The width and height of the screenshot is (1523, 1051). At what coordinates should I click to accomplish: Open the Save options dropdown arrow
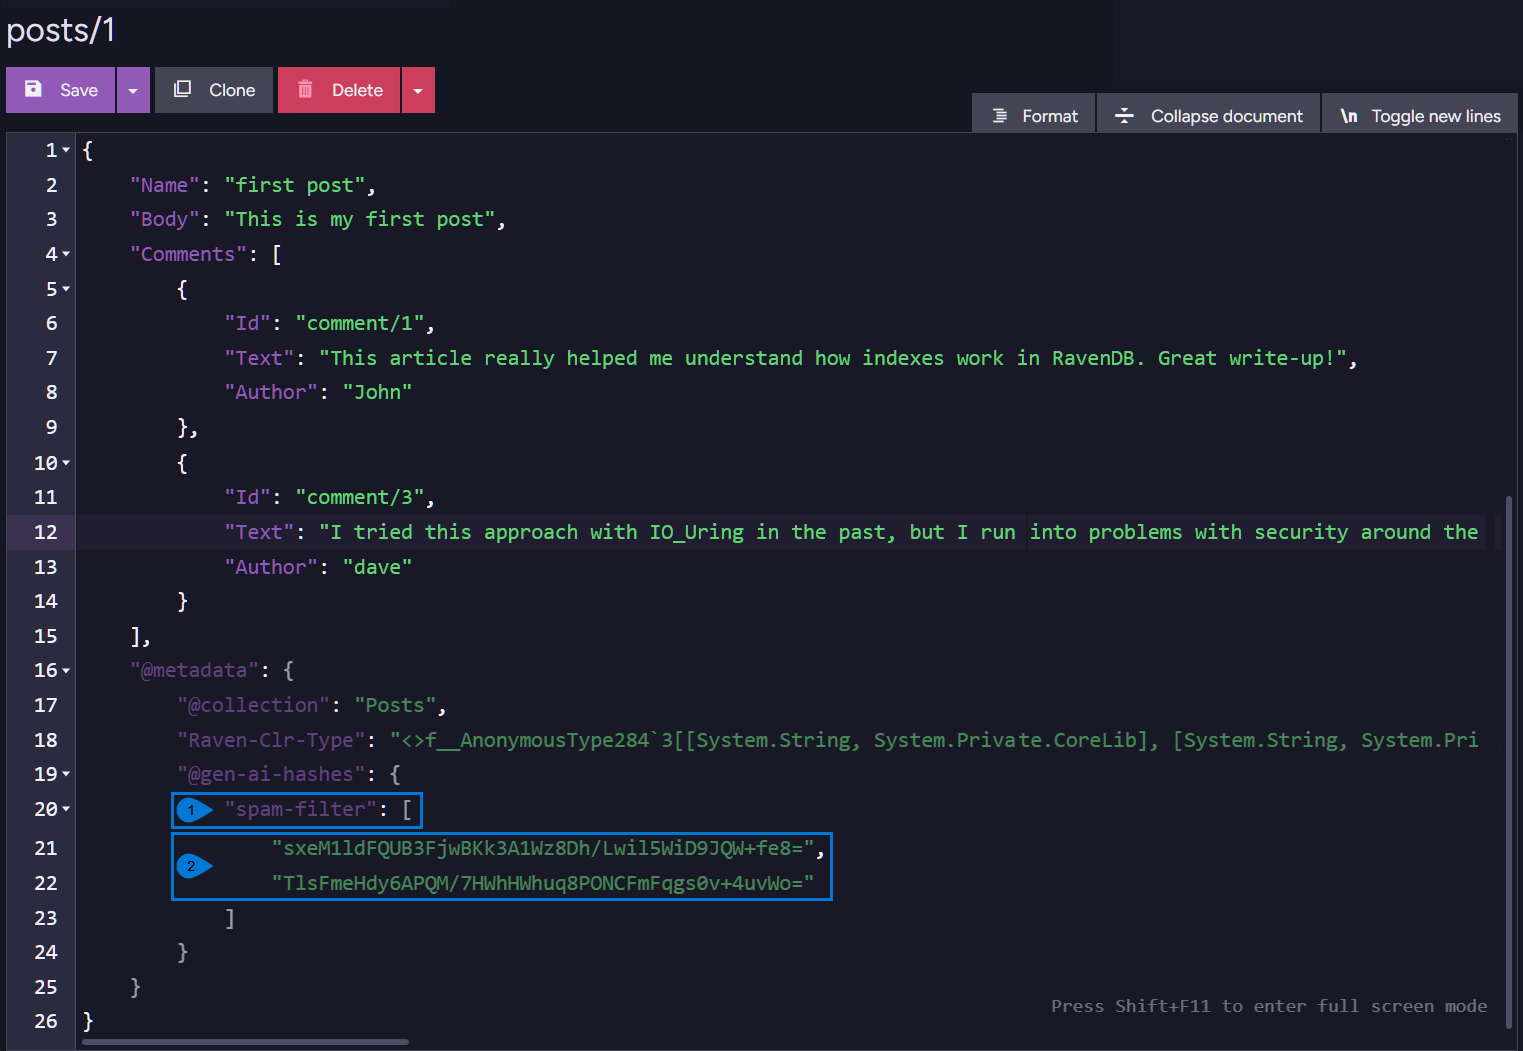coord(133,90)
